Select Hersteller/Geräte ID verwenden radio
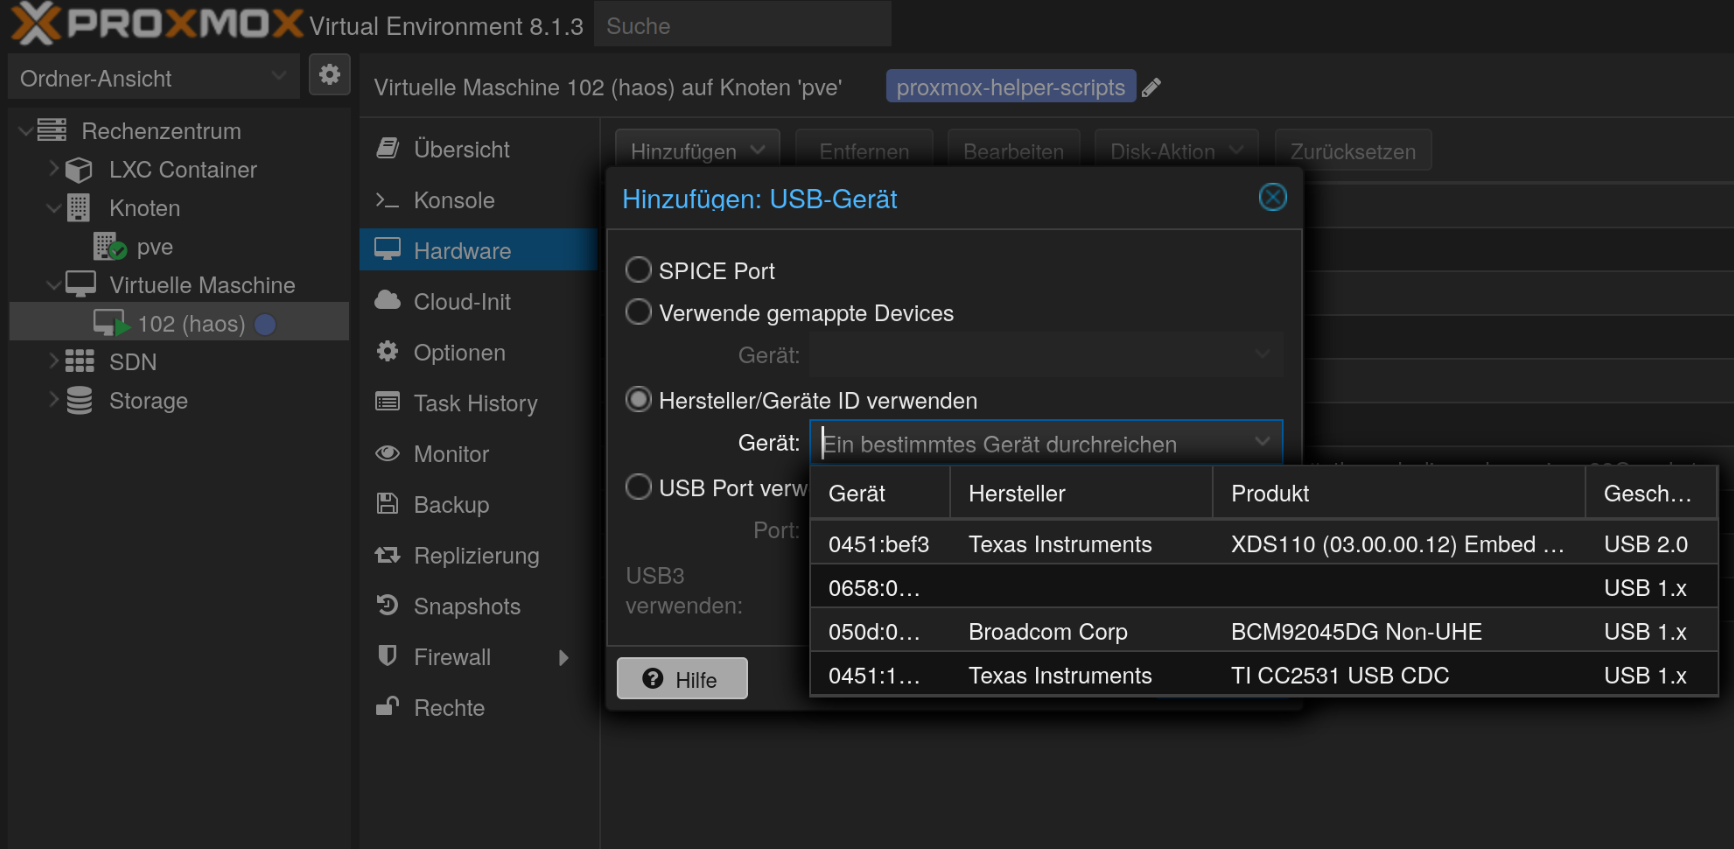This screenshot has width=1734, height=849. (638, 400)
